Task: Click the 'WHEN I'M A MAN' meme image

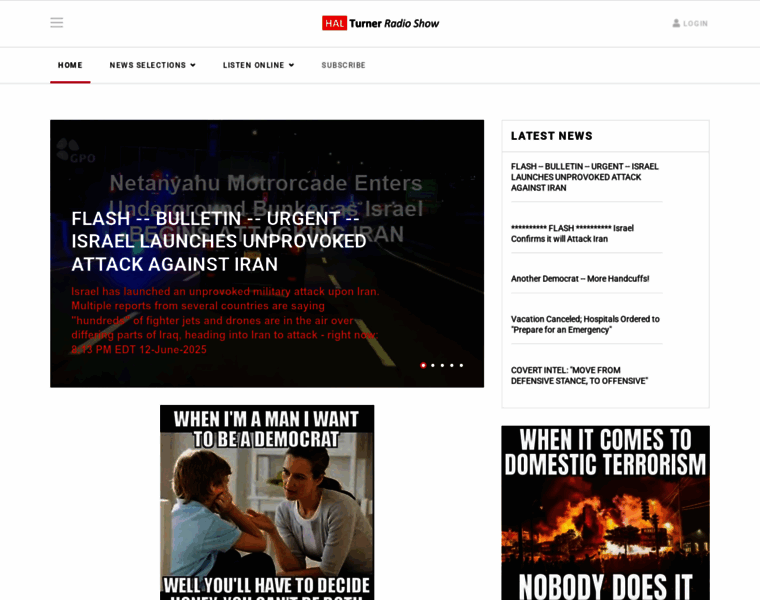Action: (267, 503)
